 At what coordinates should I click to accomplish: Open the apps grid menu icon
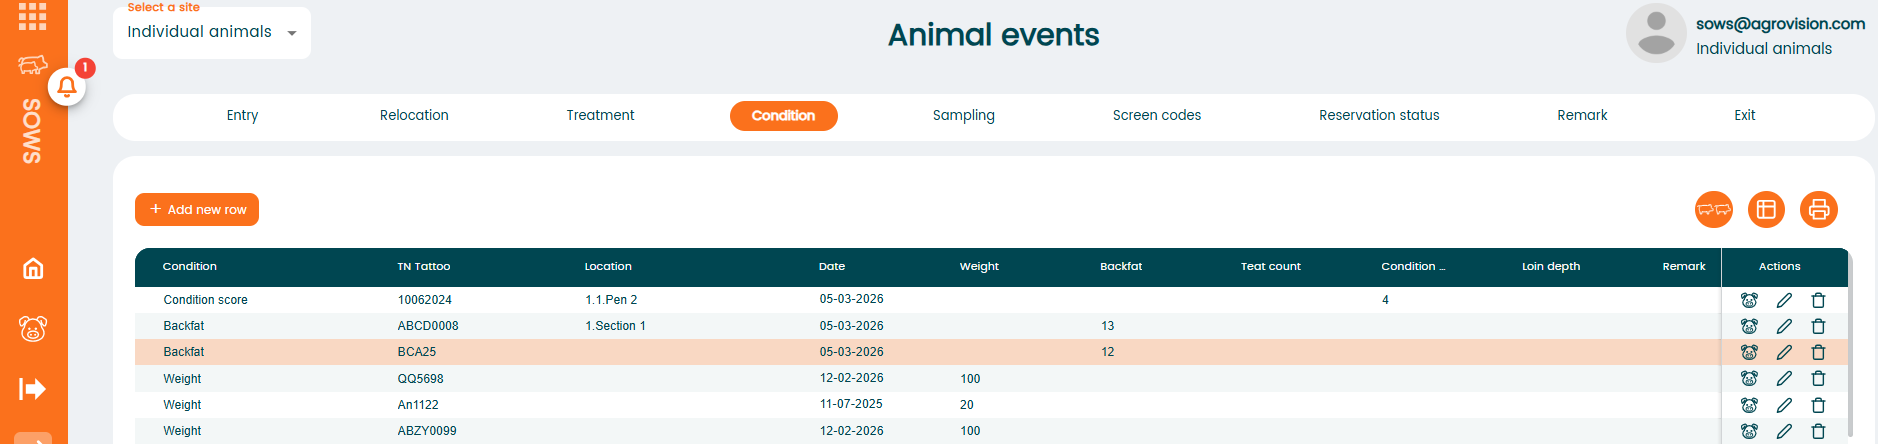tap(32, 16)
